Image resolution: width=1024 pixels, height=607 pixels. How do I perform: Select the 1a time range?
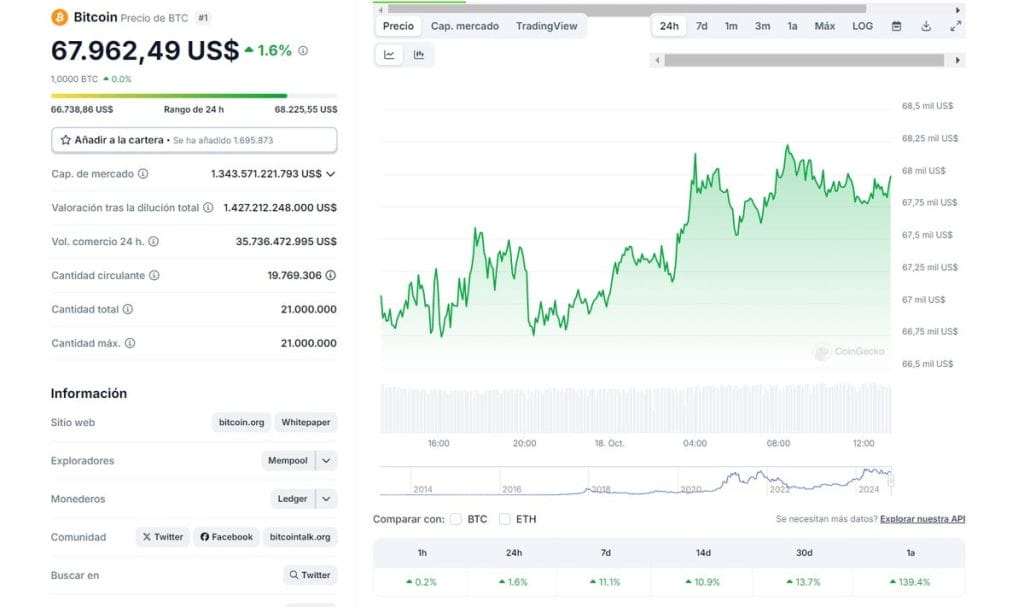pos(792,26)
